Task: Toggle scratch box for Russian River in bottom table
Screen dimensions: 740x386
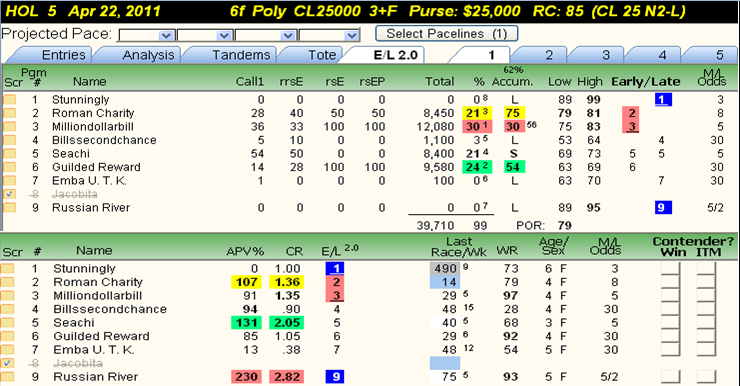Action: (x=8, y=377)
